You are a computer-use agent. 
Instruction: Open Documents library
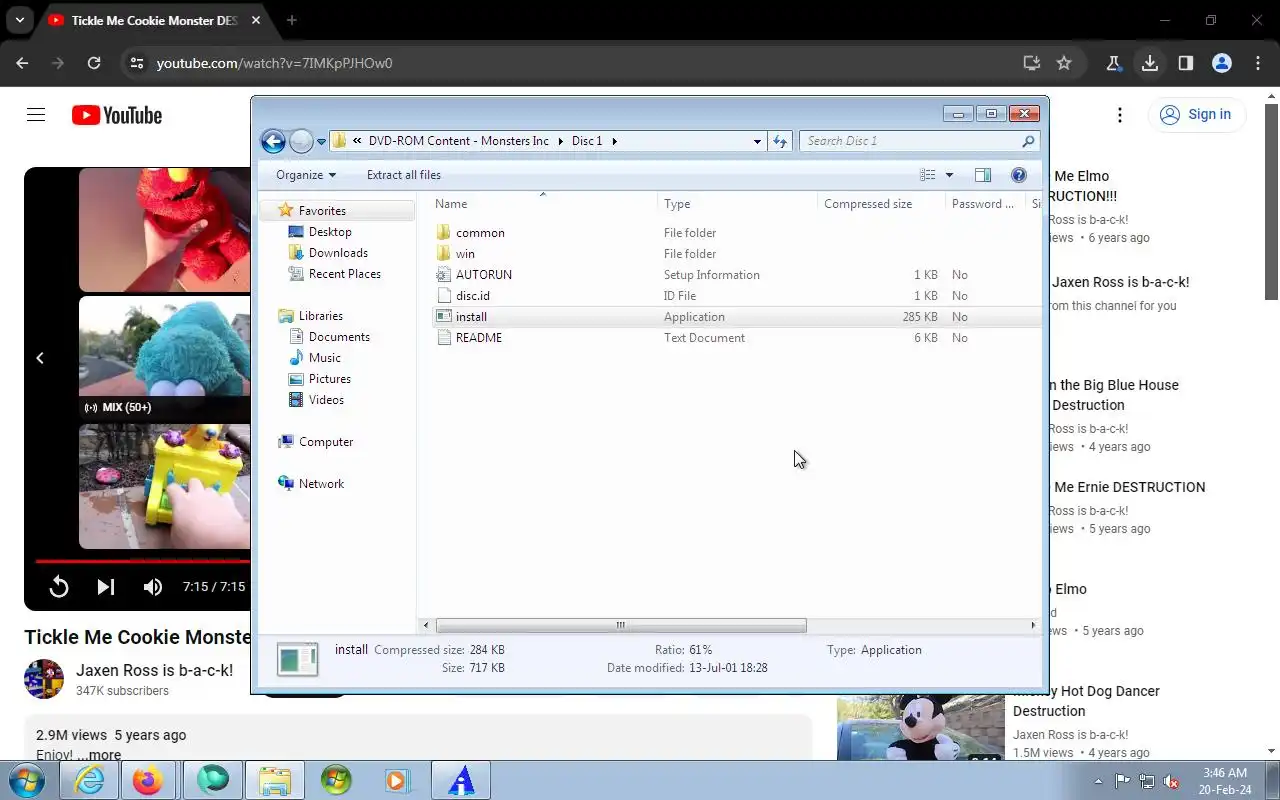coord(339,337)
